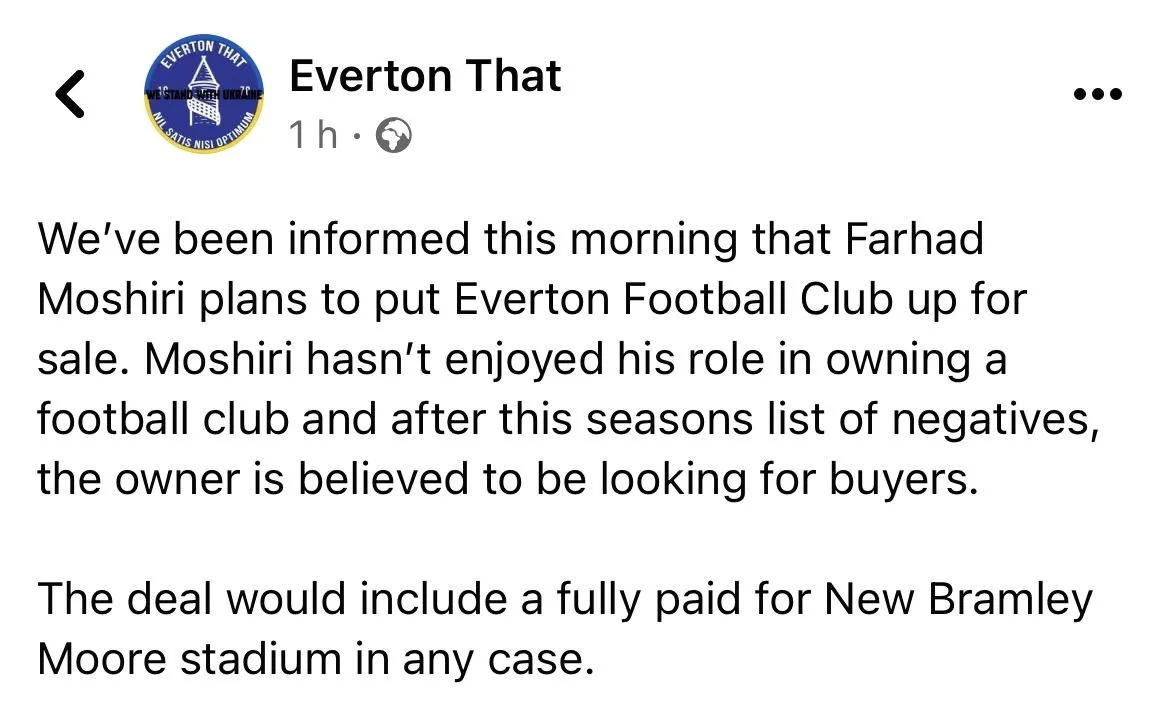1170x717 pixels.
Task: Click the globe public audience icon
Action: pos(392,135)
